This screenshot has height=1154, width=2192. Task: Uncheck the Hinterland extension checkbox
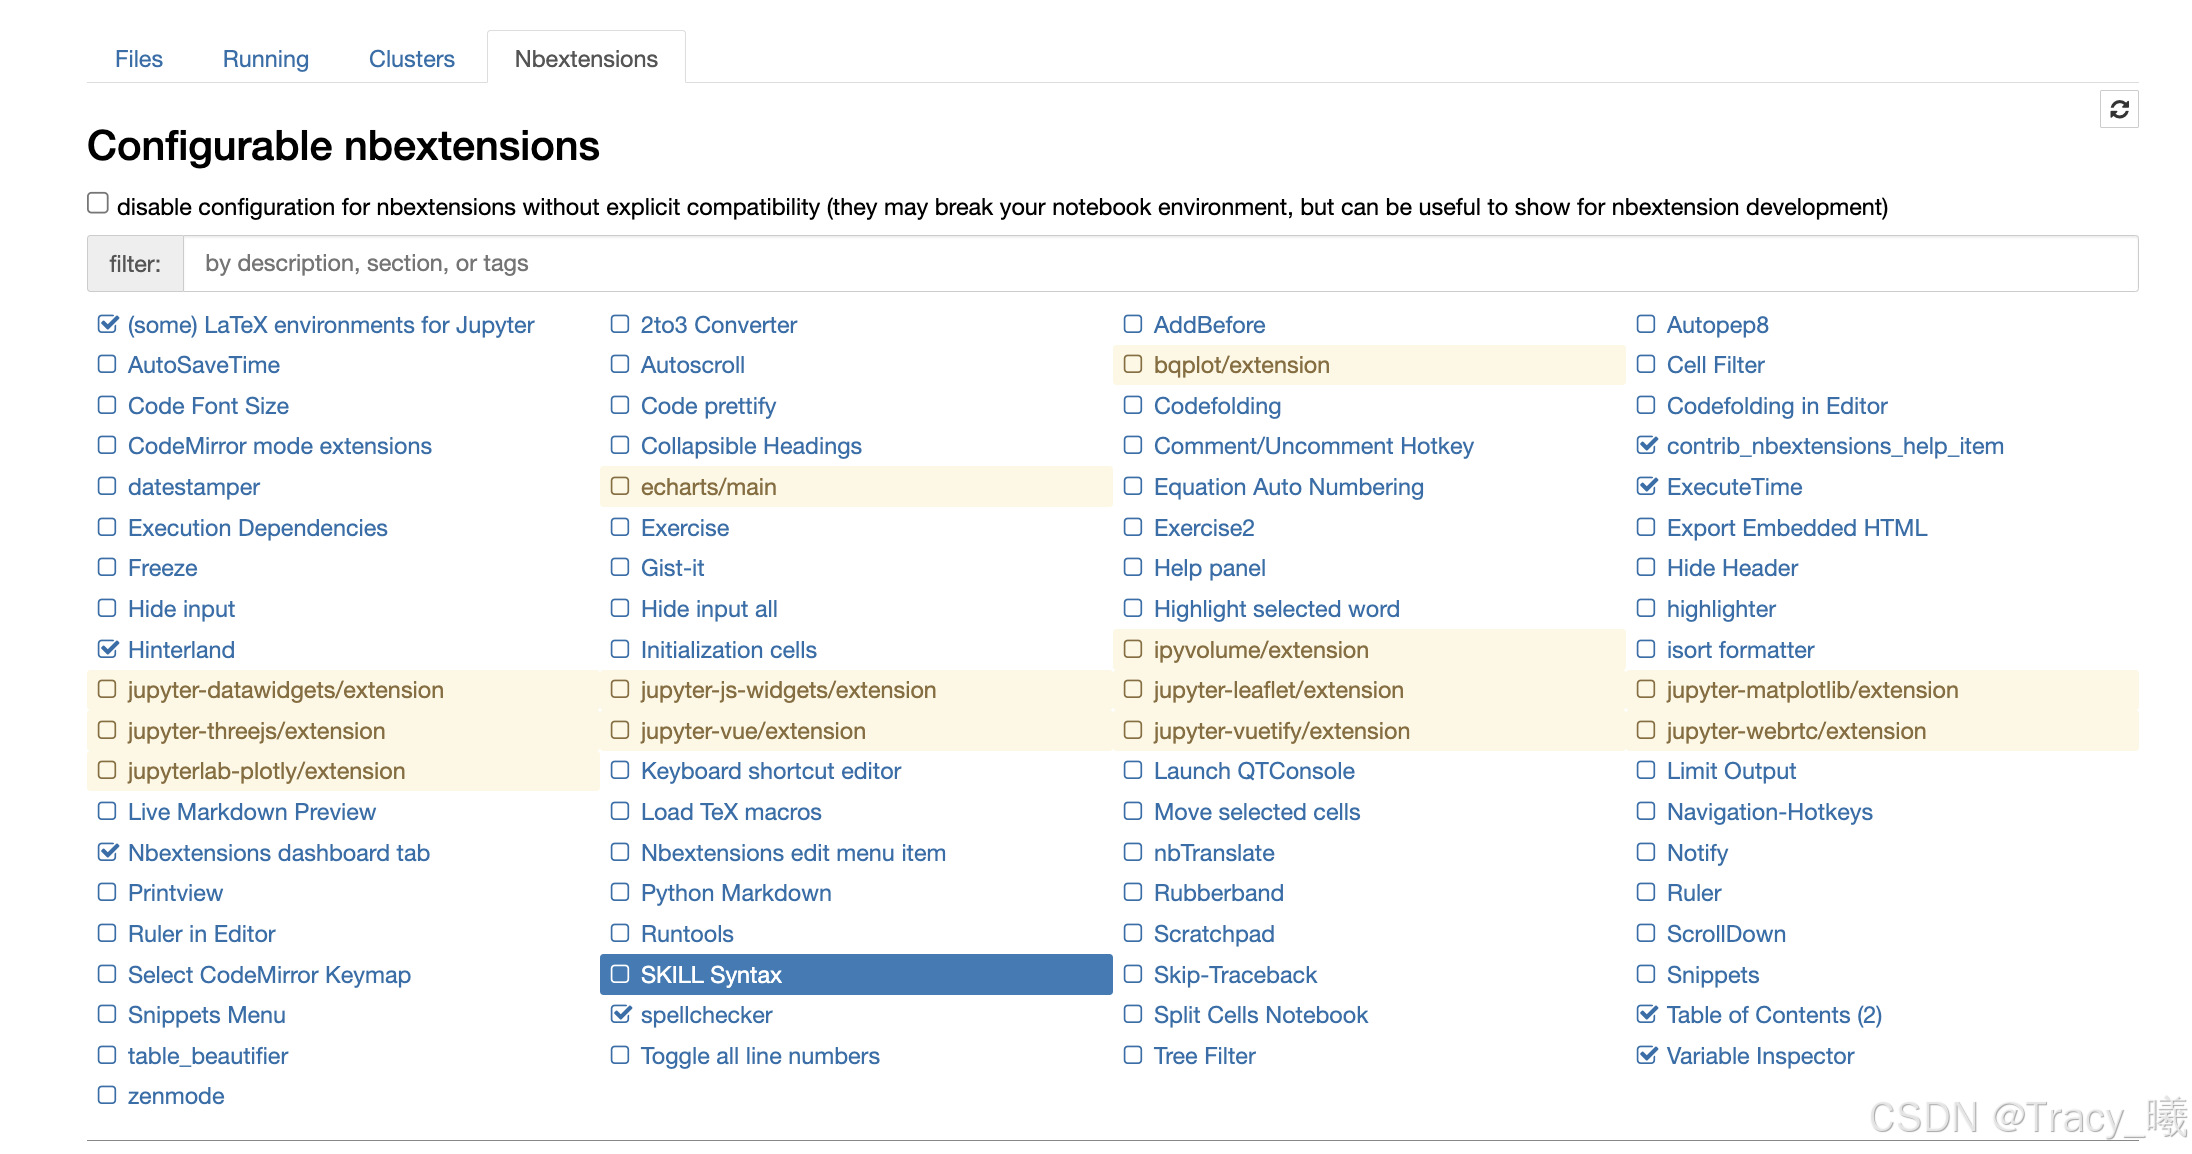pyautogui.click(x=107, y=649)
